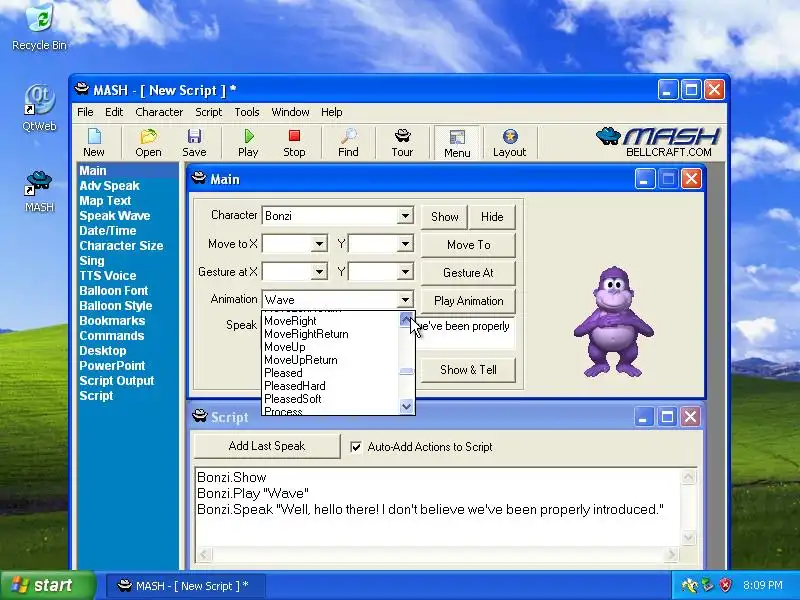Click the Hide character button

tap(492, 217)
